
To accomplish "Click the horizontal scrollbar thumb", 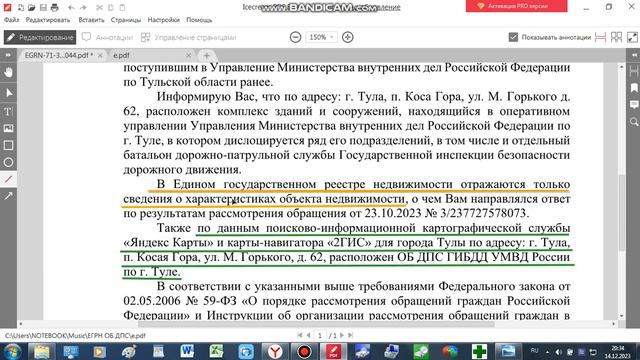I will click(316, 324).
